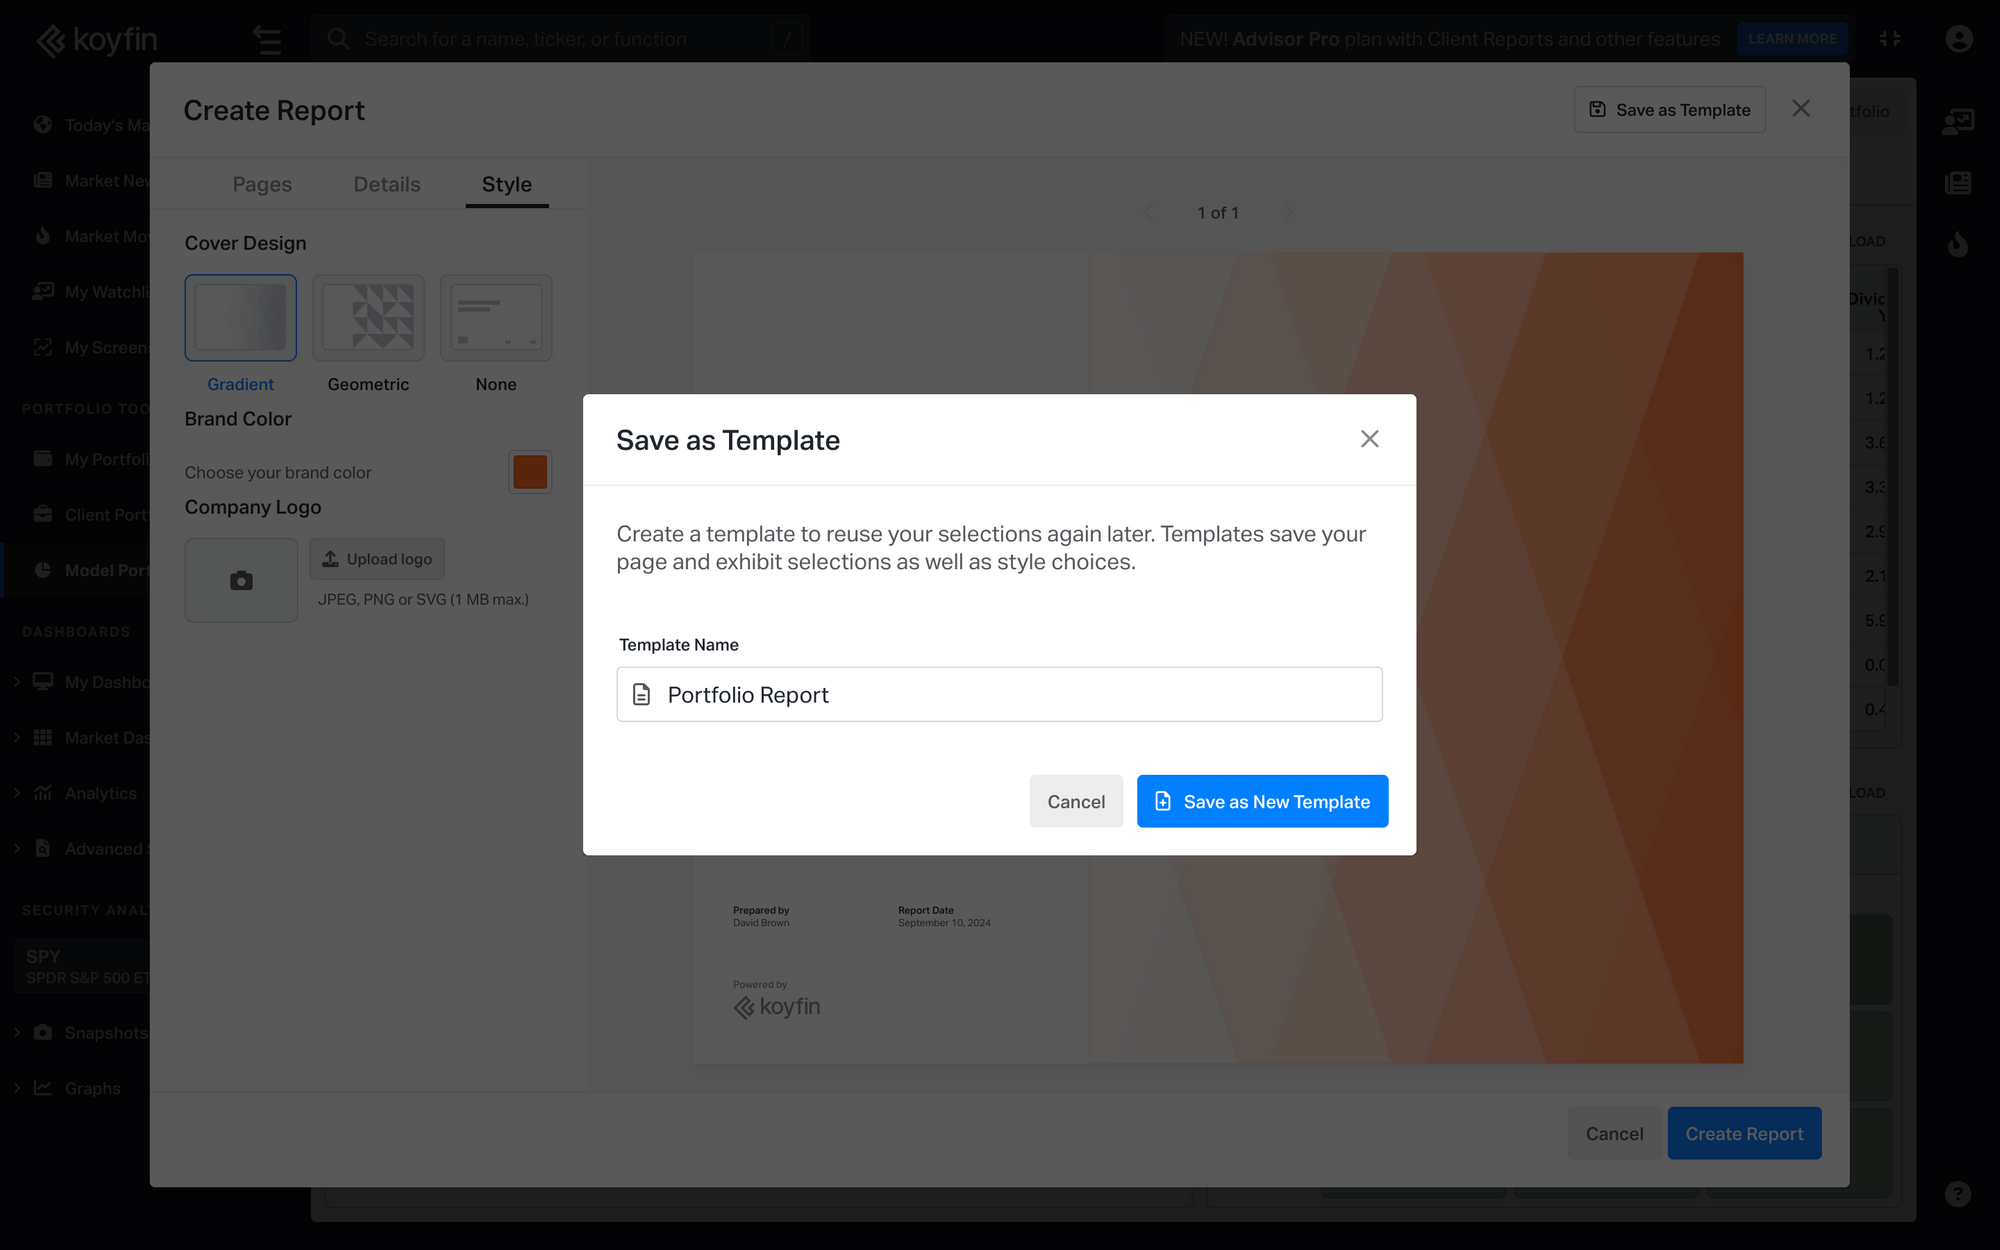
Task: Click the document icon in template name field
Action: 642,694
